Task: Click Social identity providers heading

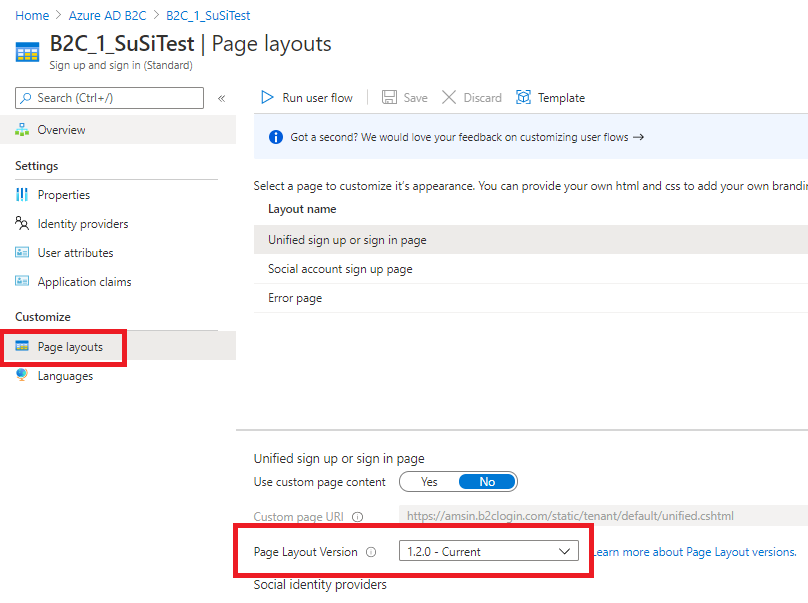Action: [x=320, y=584]
